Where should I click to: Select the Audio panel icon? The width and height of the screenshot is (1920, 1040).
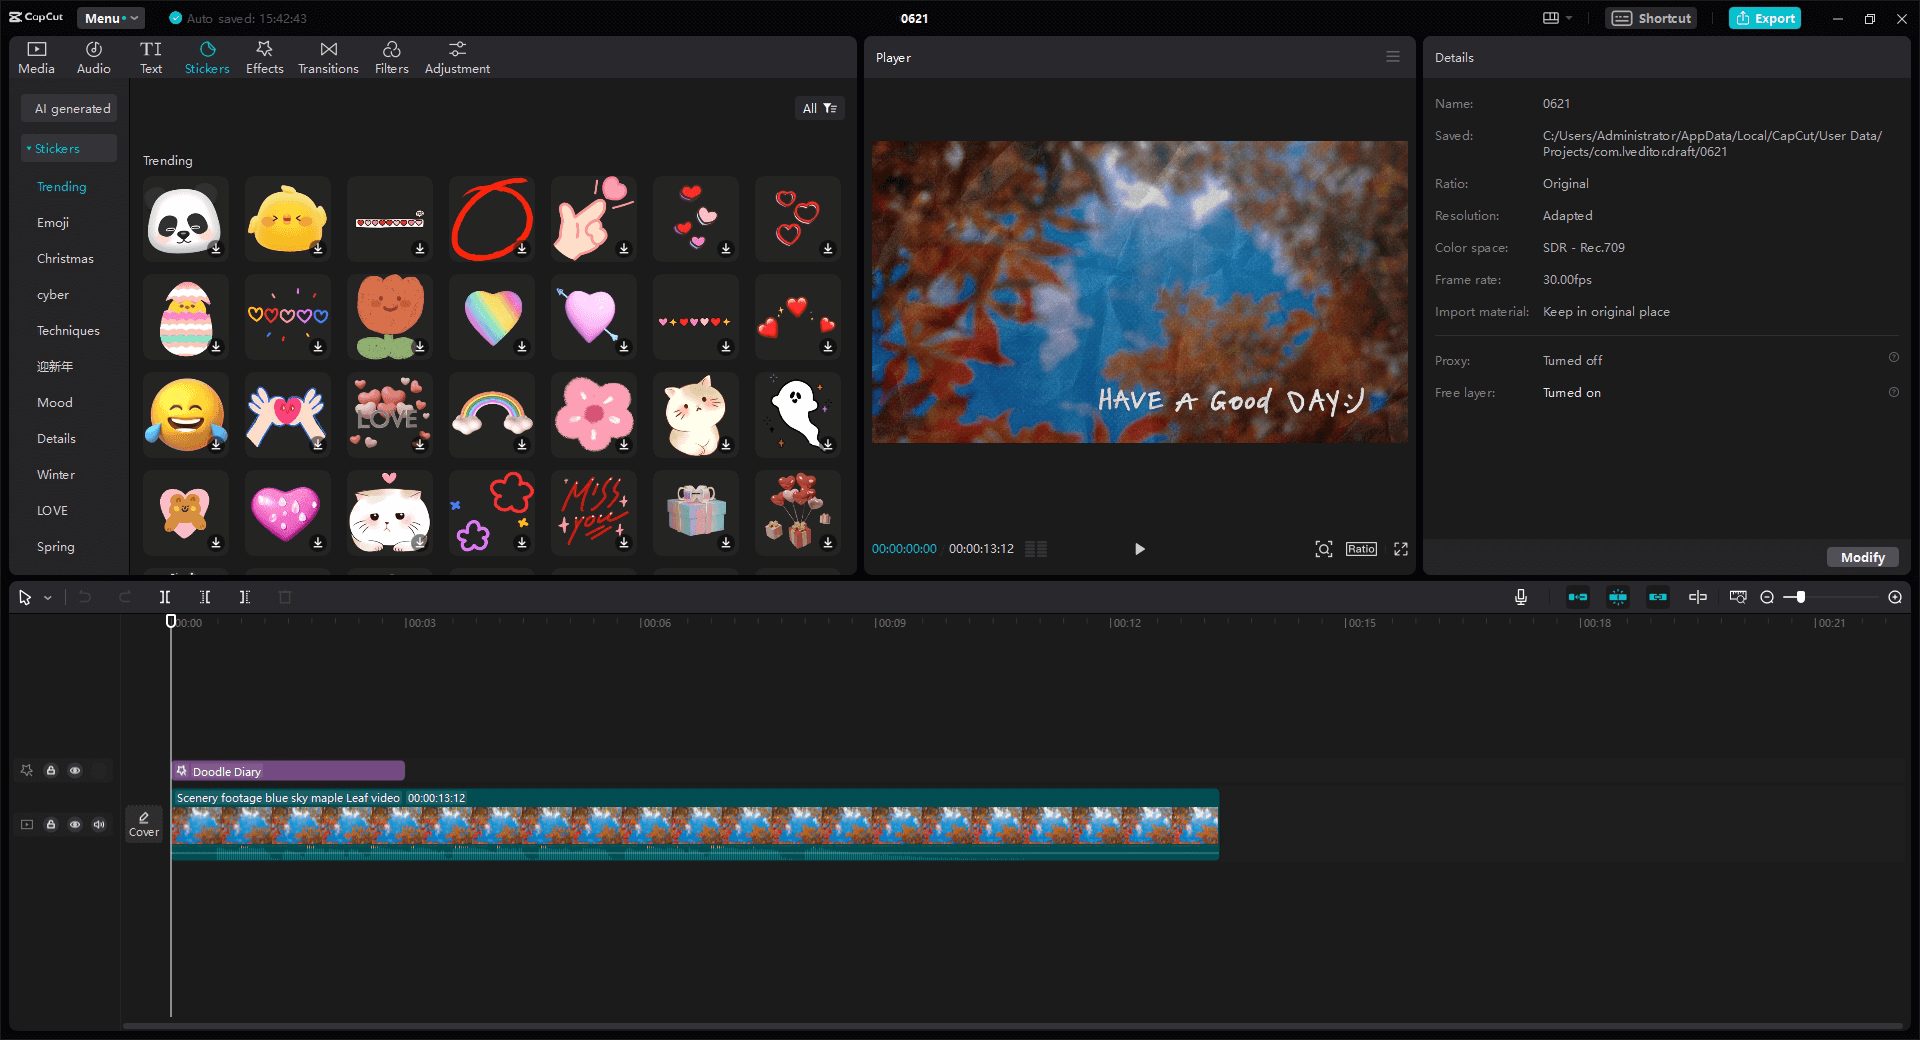92,55
